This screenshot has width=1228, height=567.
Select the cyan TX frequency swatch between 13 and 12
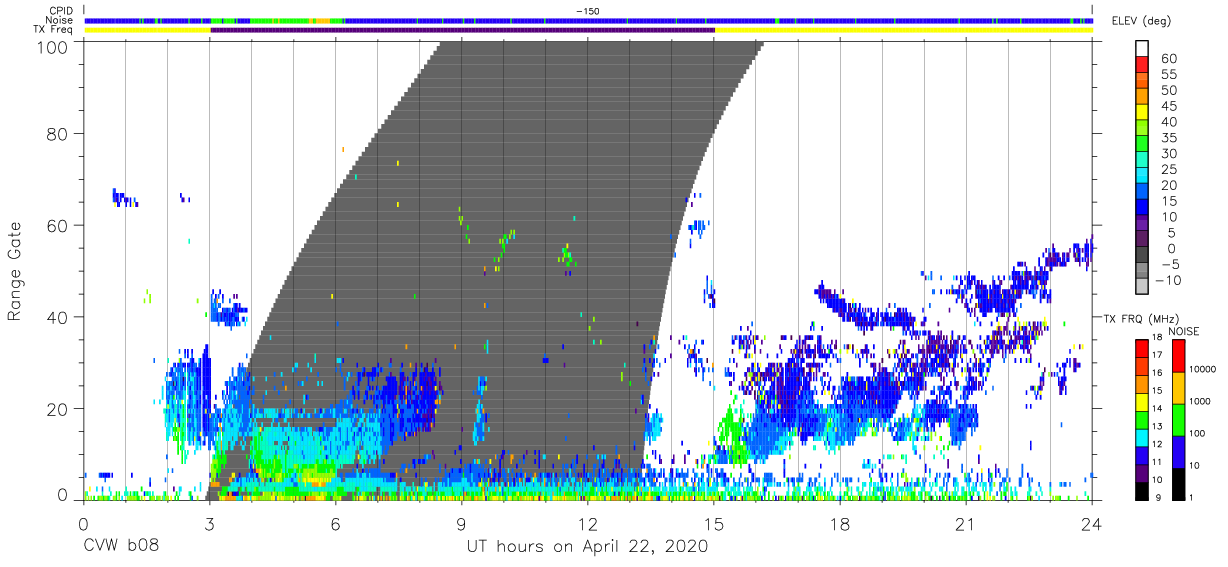(x=1142, y=436)
